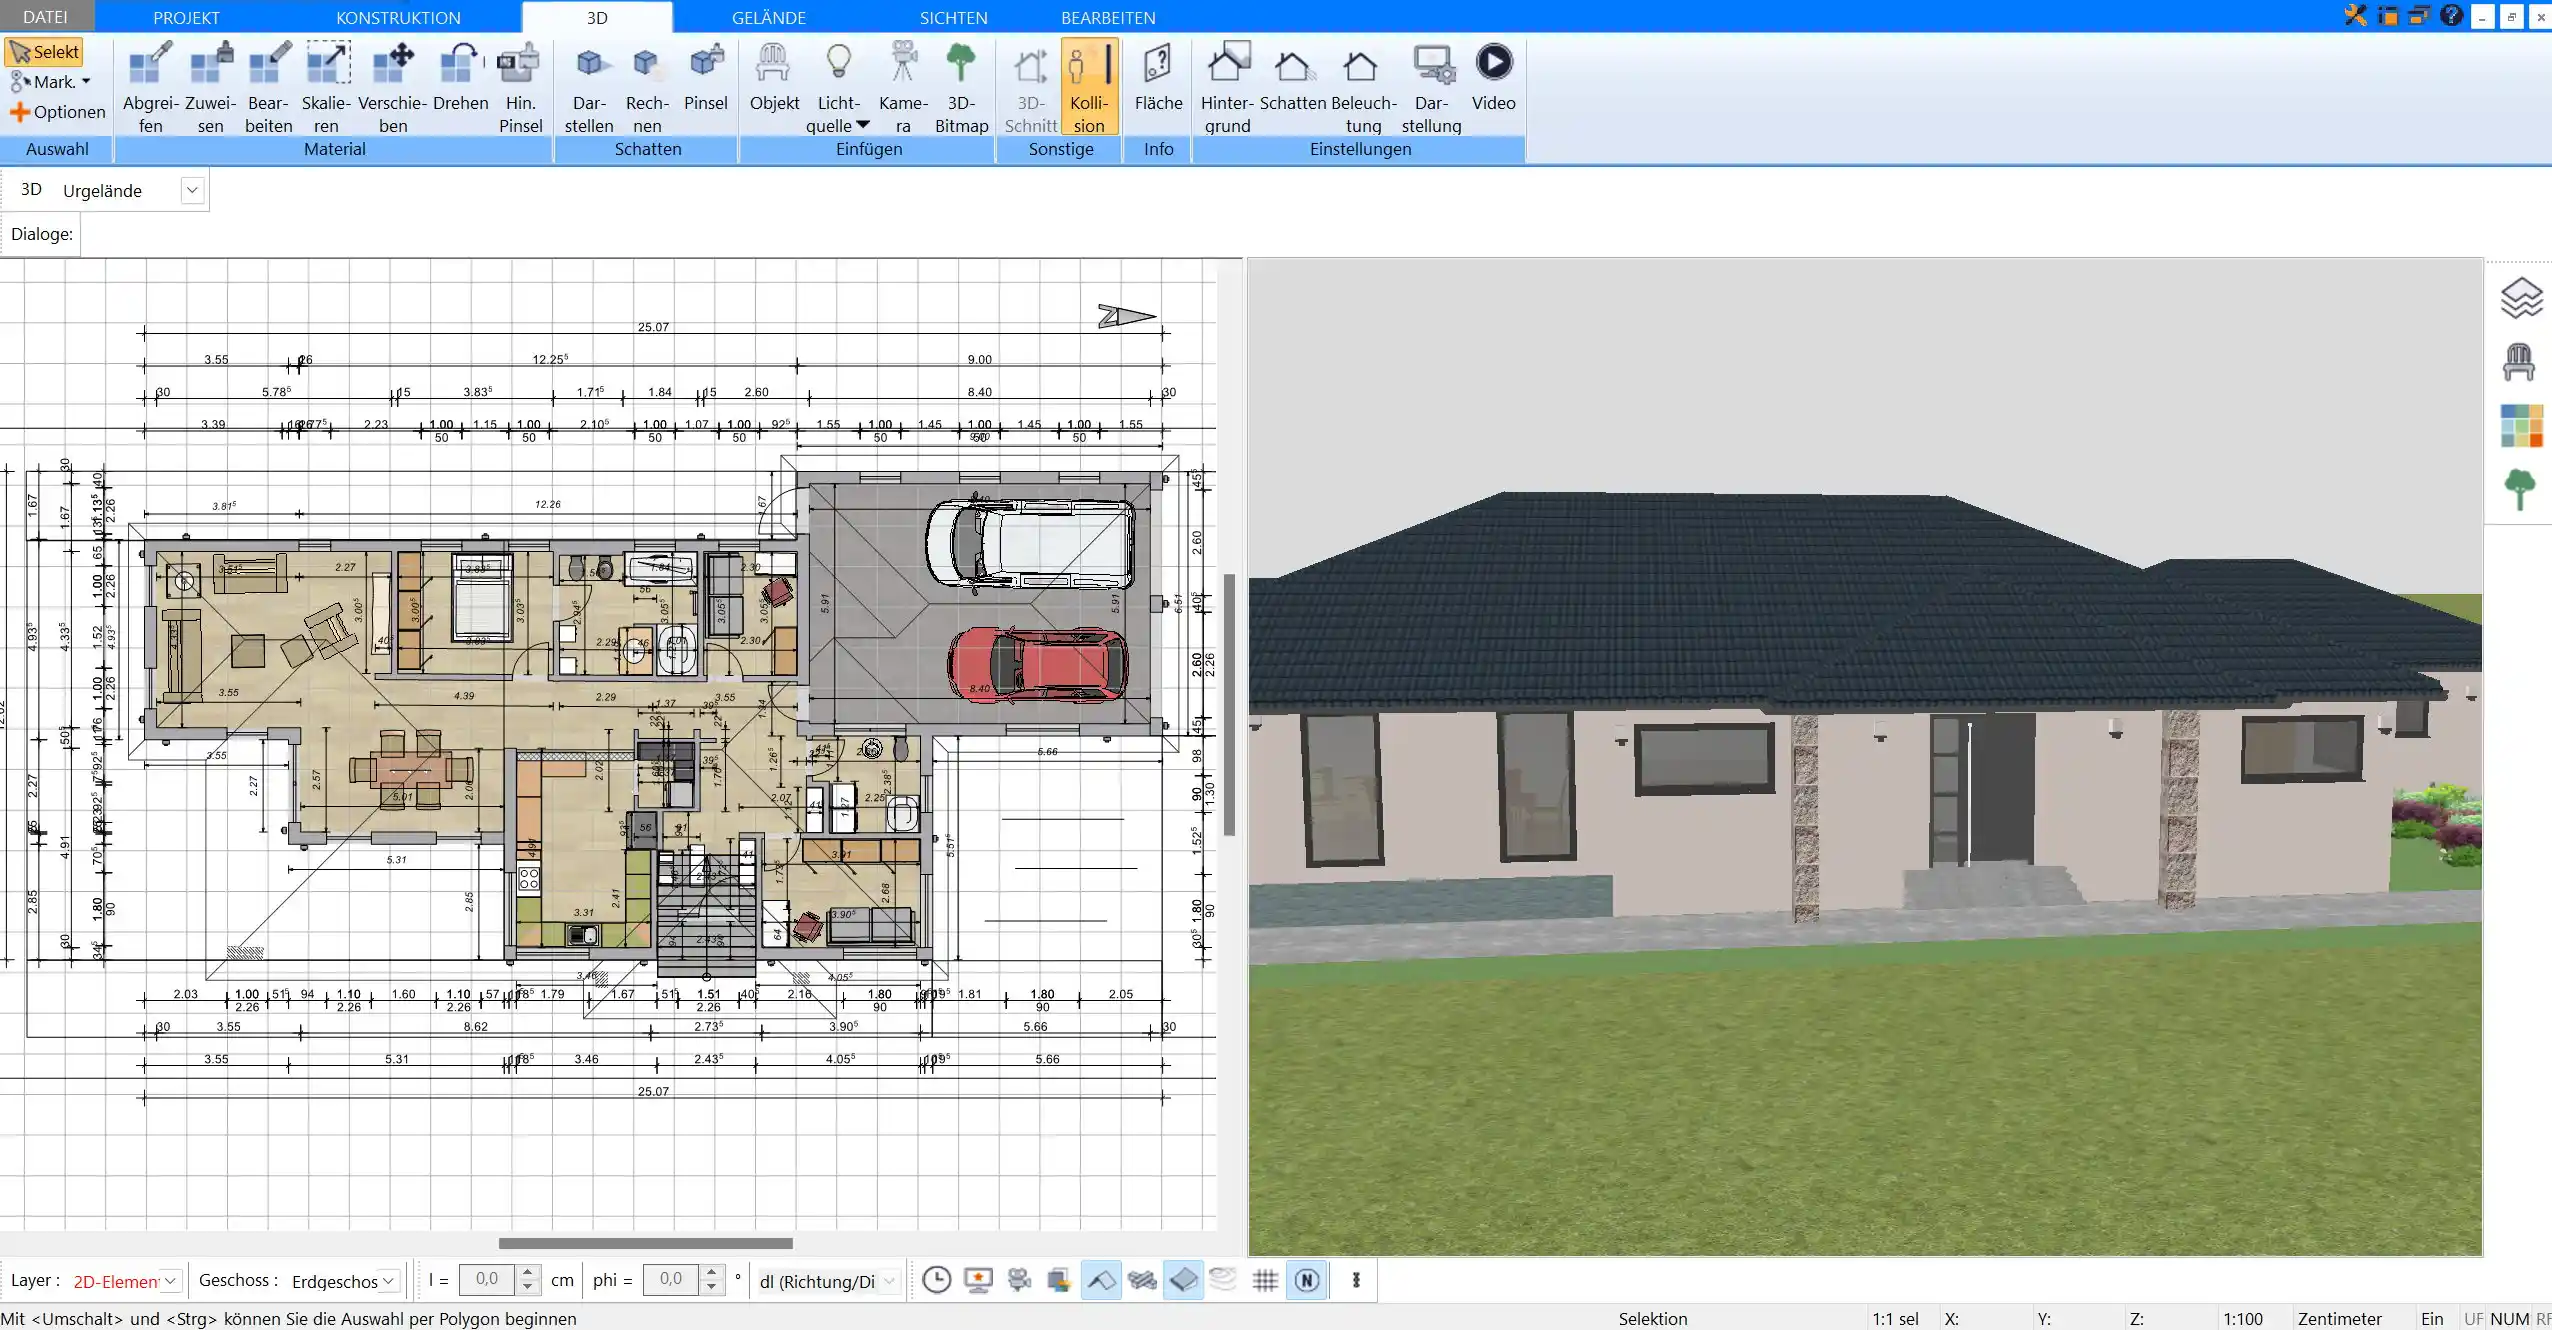Click the 3D-Schnitt tool

coord(1031,87)
